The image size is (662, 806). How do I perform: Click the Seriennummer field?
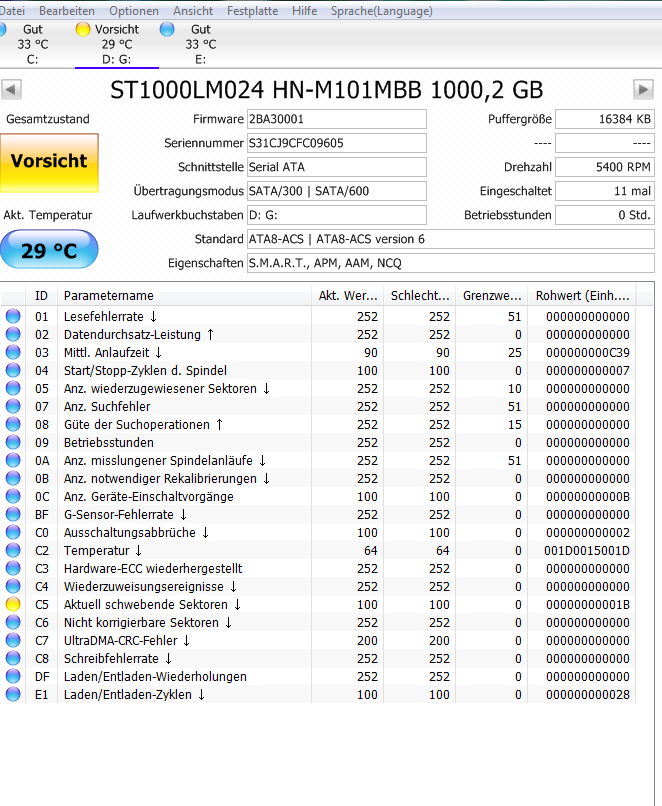(x=337, y=143)
